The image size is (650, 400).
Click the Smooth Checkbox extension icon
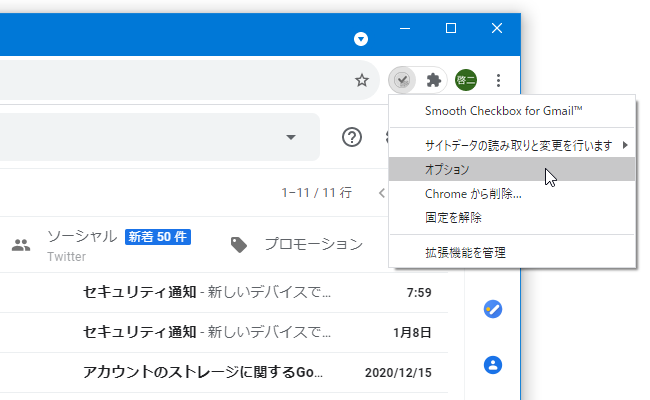click(x=402, y=80)
